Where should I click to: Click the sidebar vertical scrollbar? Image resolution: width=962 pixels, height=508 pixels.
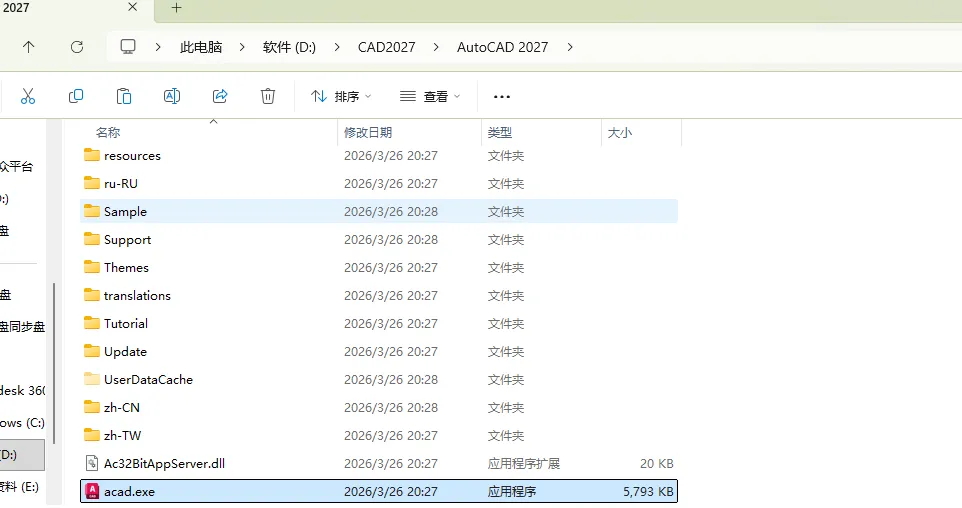pyautogui.click(x=55, y=363)
